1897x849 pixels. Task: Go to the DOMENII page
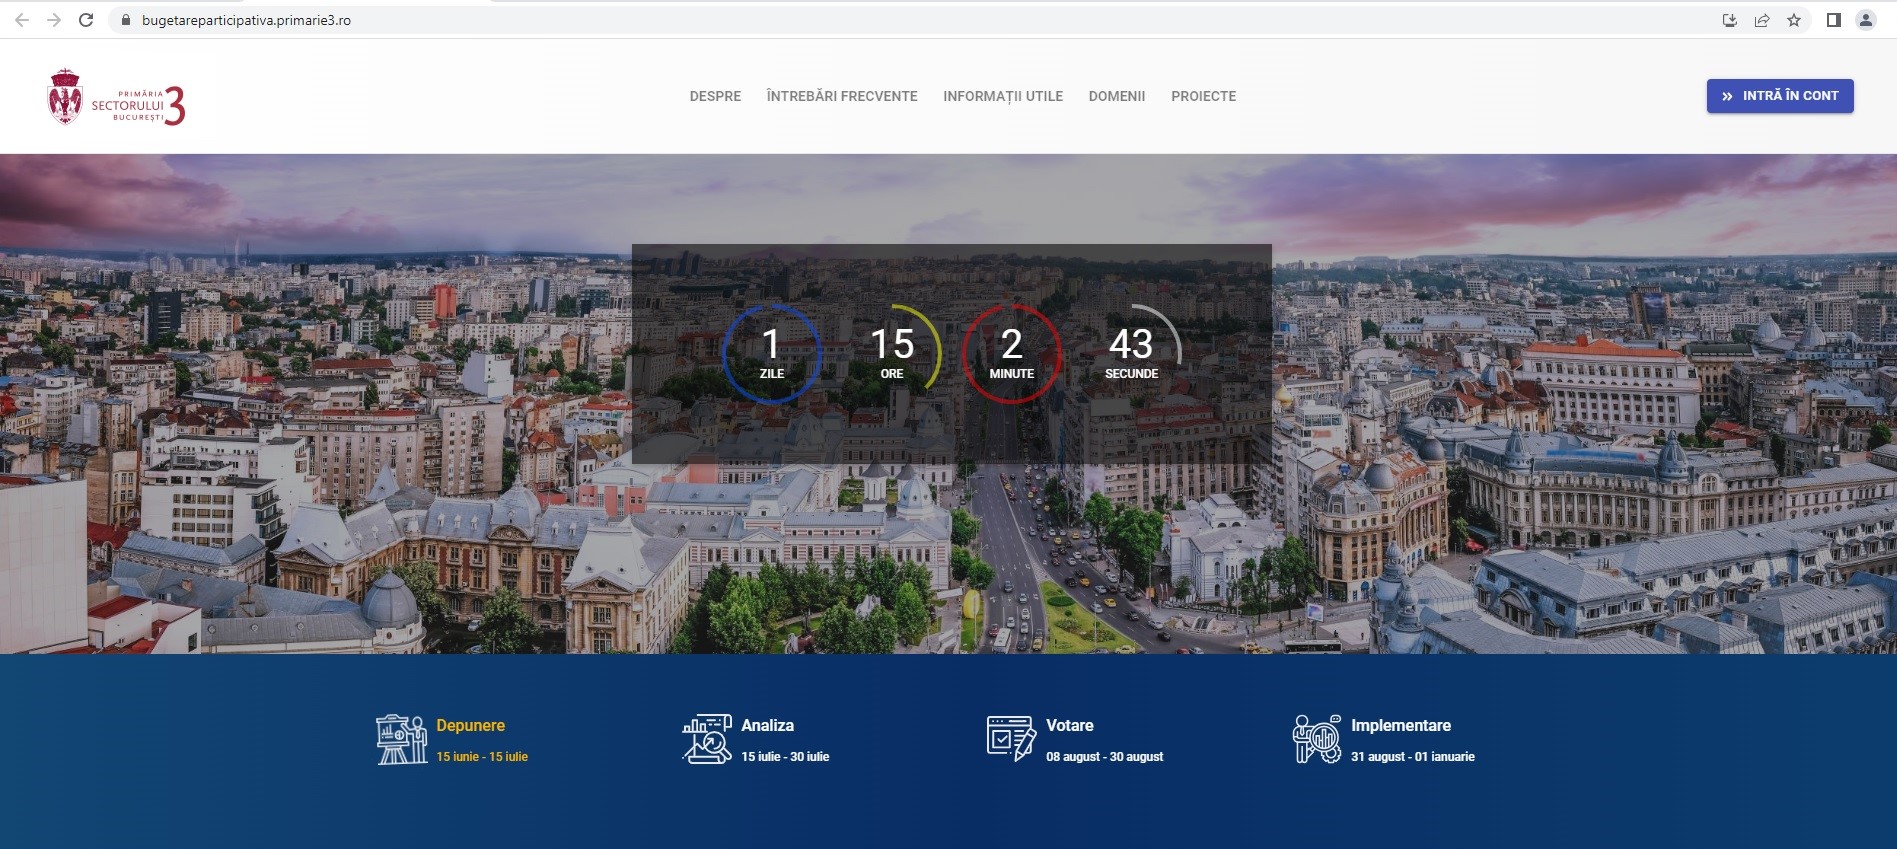coord(1116,96)
